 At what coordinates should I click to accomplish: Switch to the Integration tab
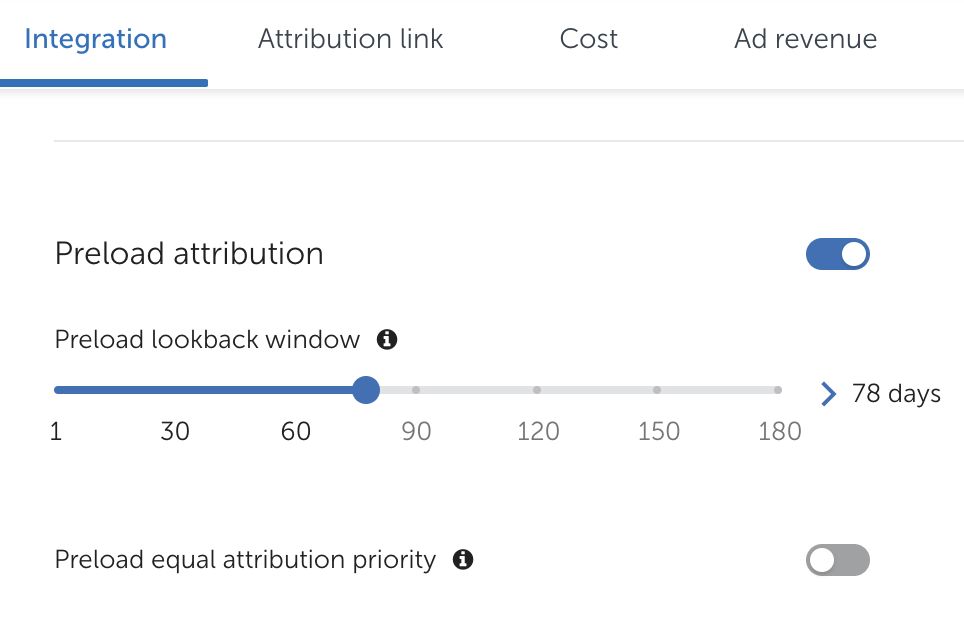click(96, 39)
